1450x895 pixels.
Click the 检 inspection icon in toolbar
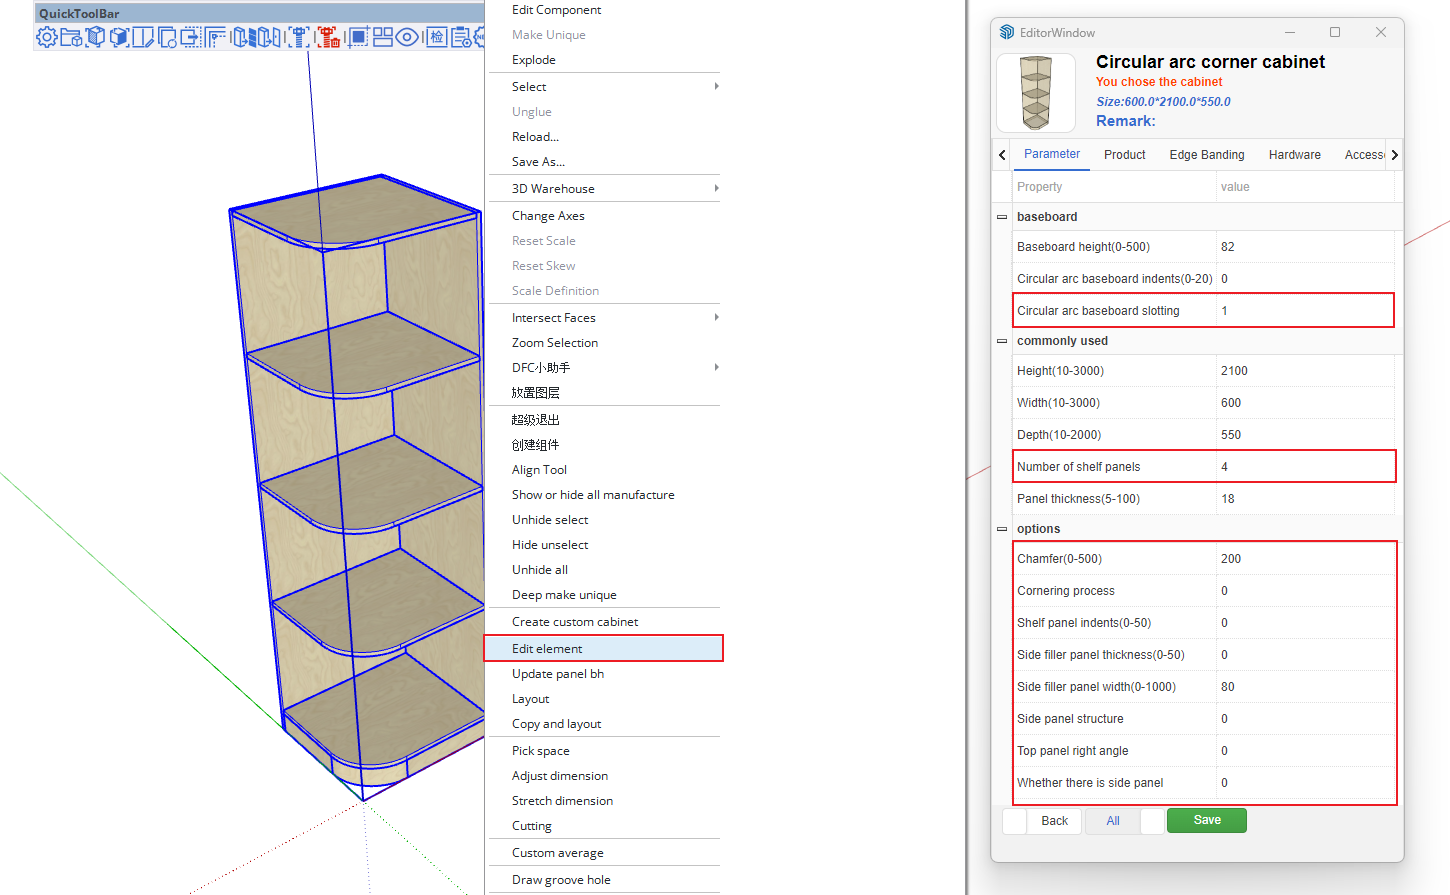(436, 38)
